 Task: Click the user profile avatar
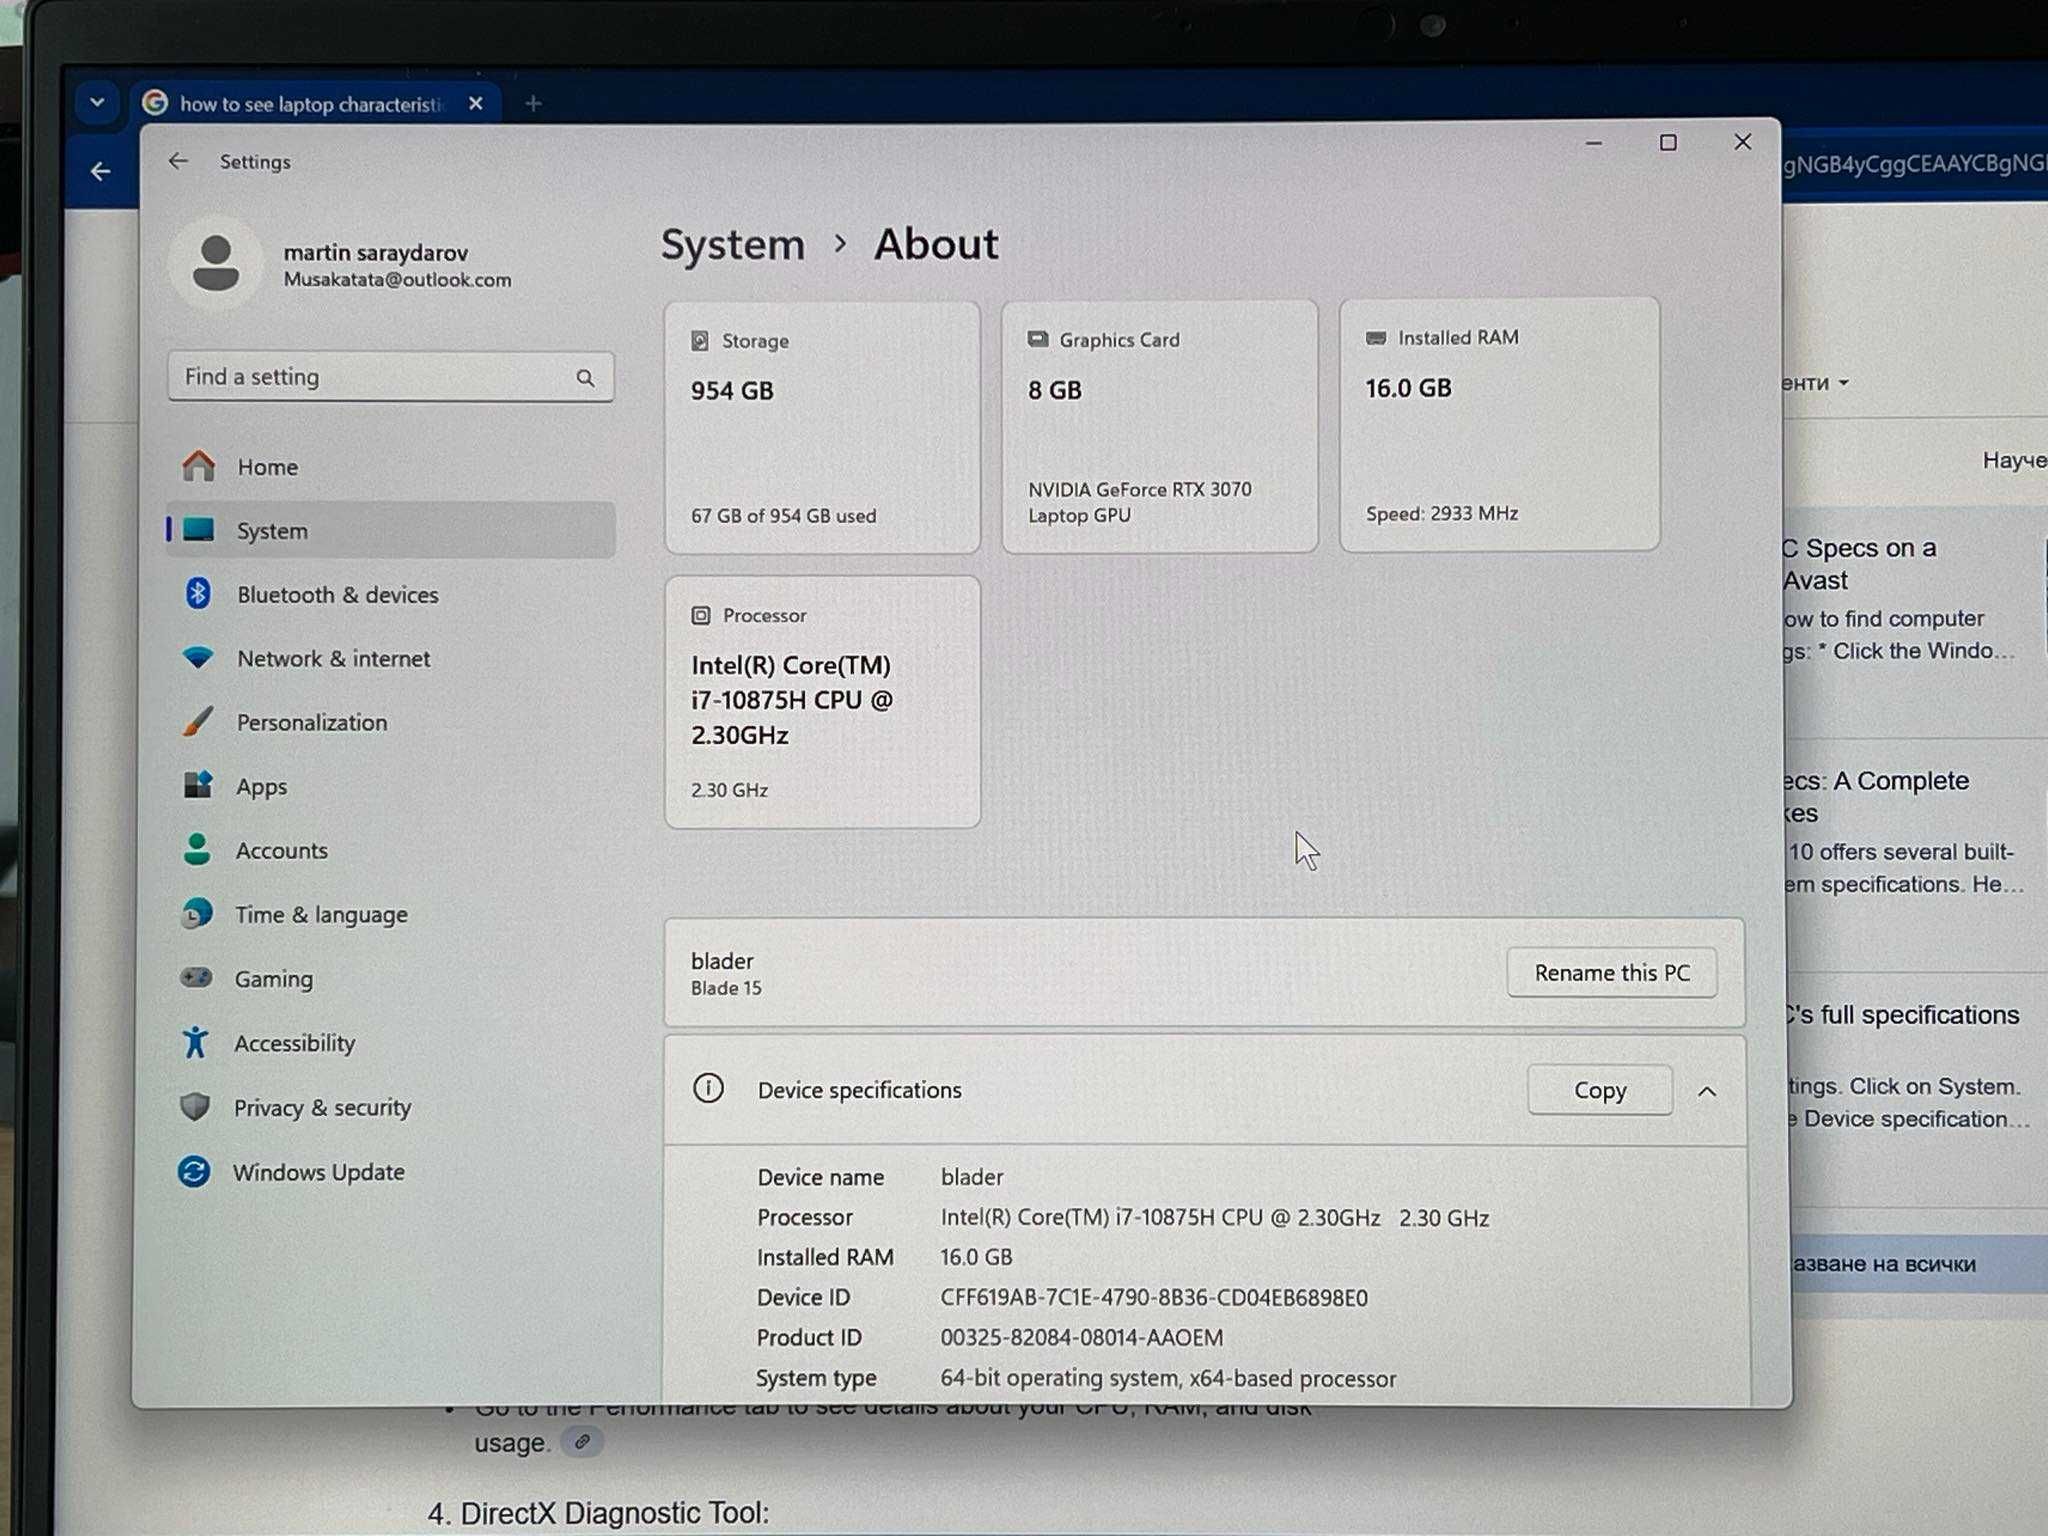click(215, 263)
